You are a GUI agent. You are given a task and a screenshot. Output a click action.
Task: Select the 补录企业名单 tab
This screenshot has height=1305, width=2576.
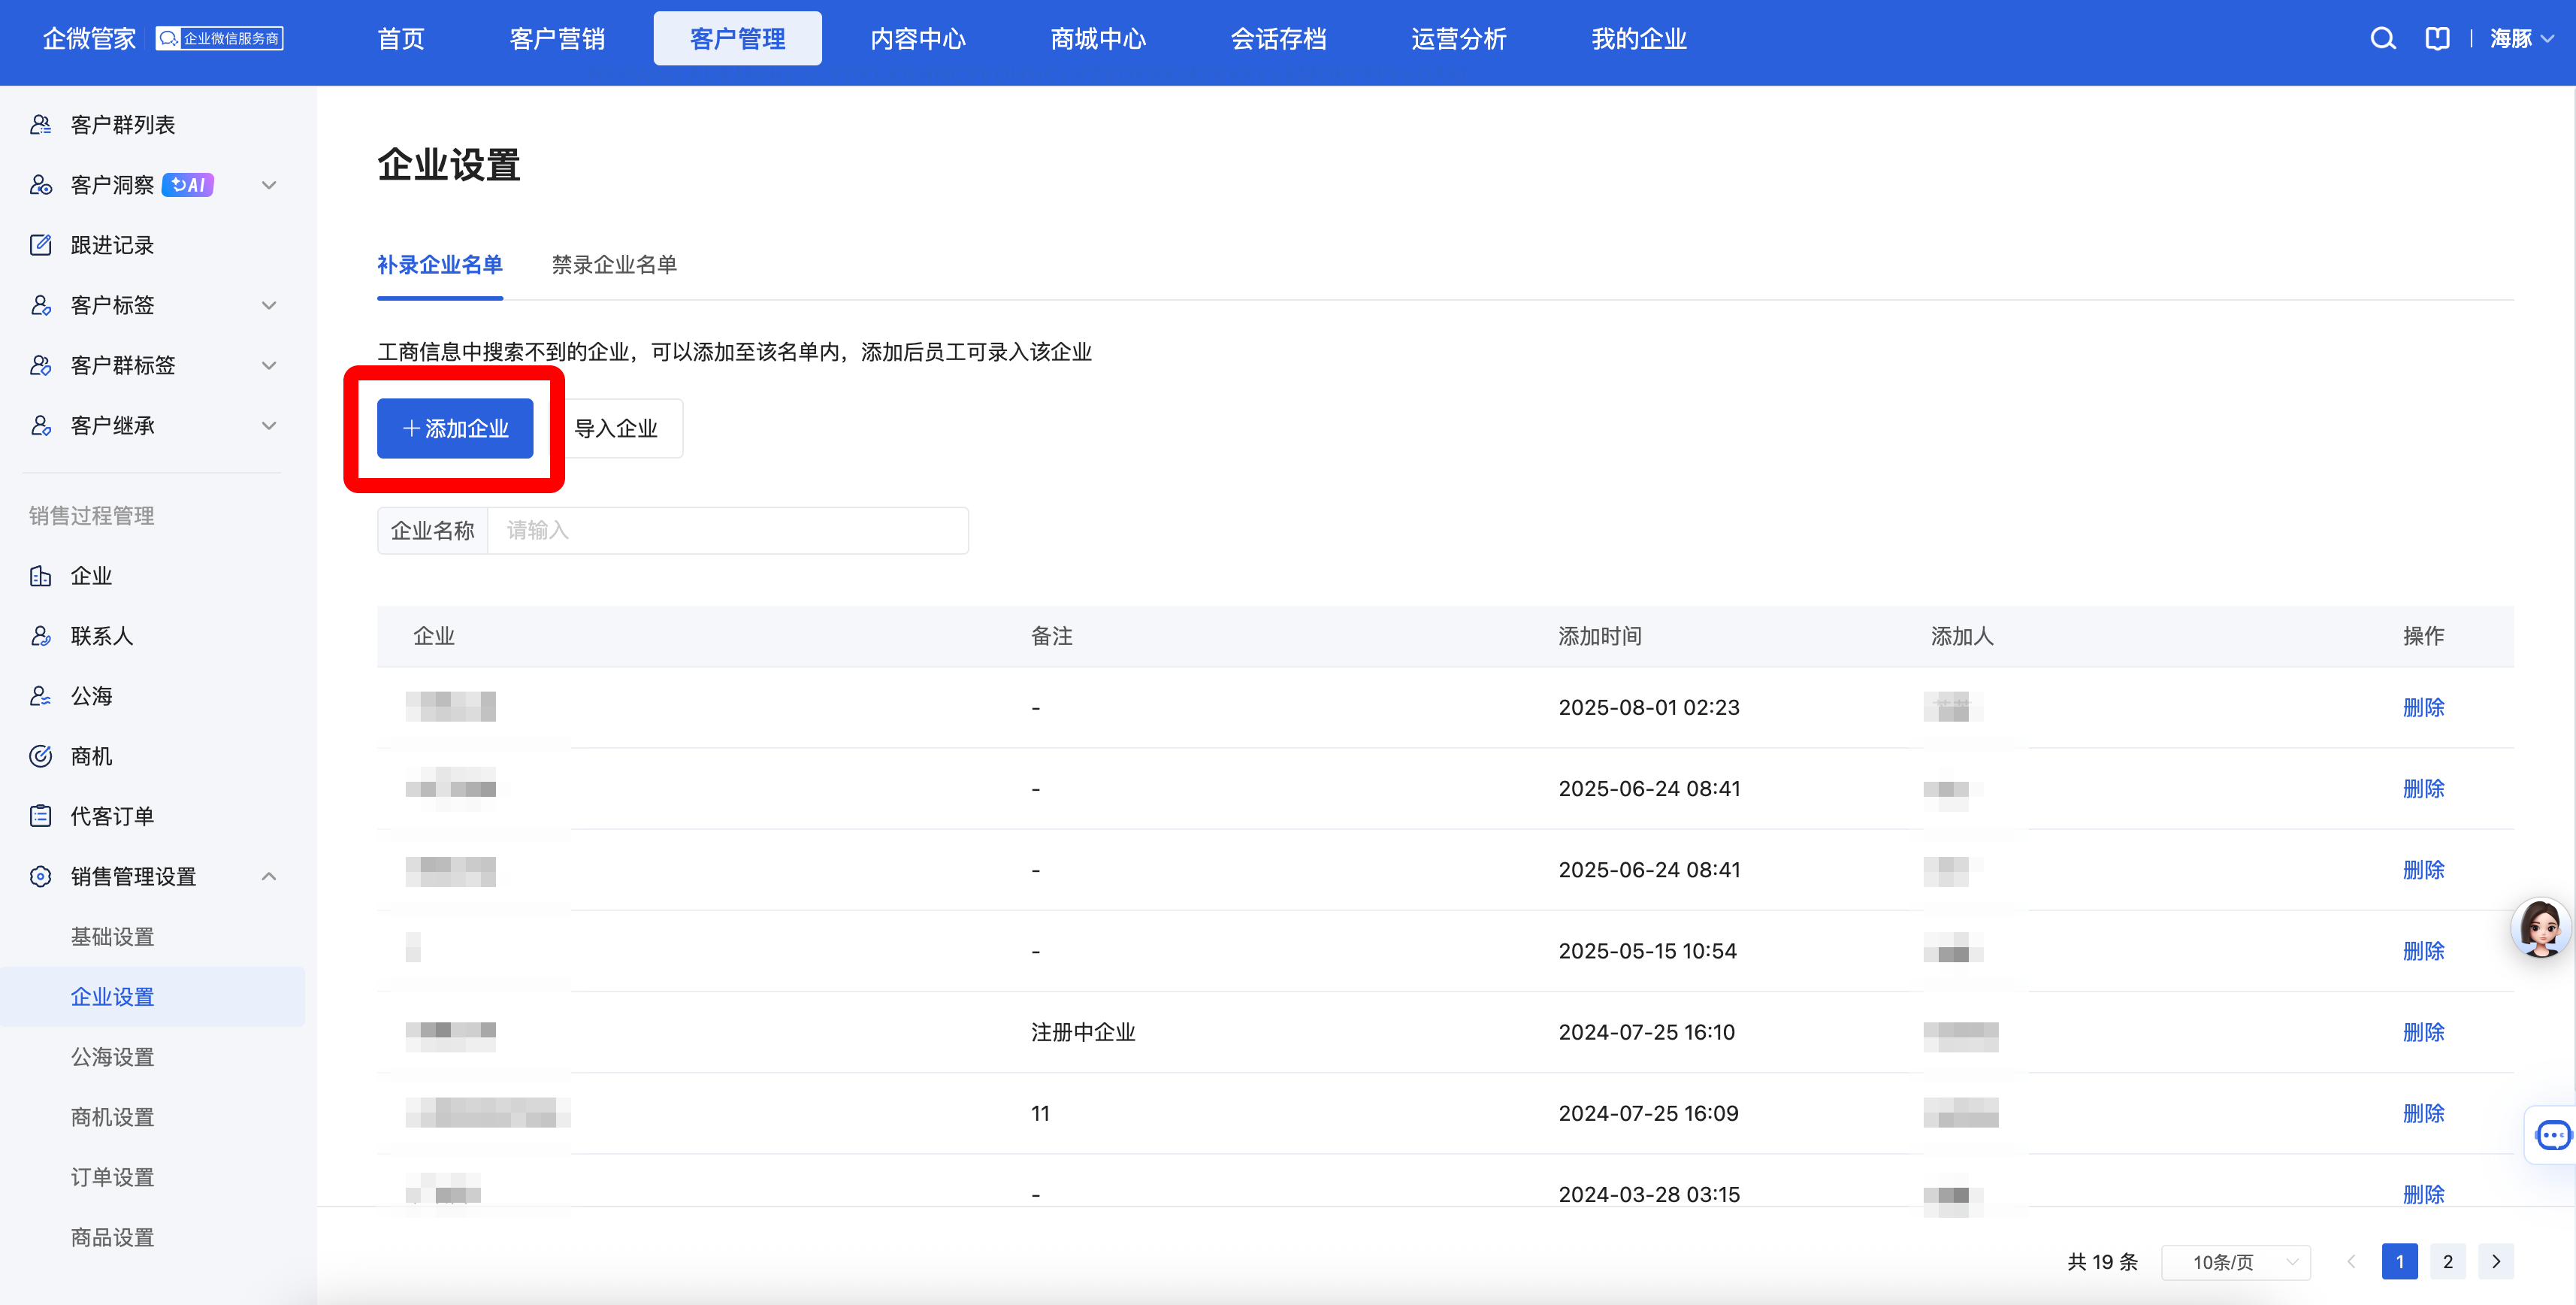tap(439, 265)
